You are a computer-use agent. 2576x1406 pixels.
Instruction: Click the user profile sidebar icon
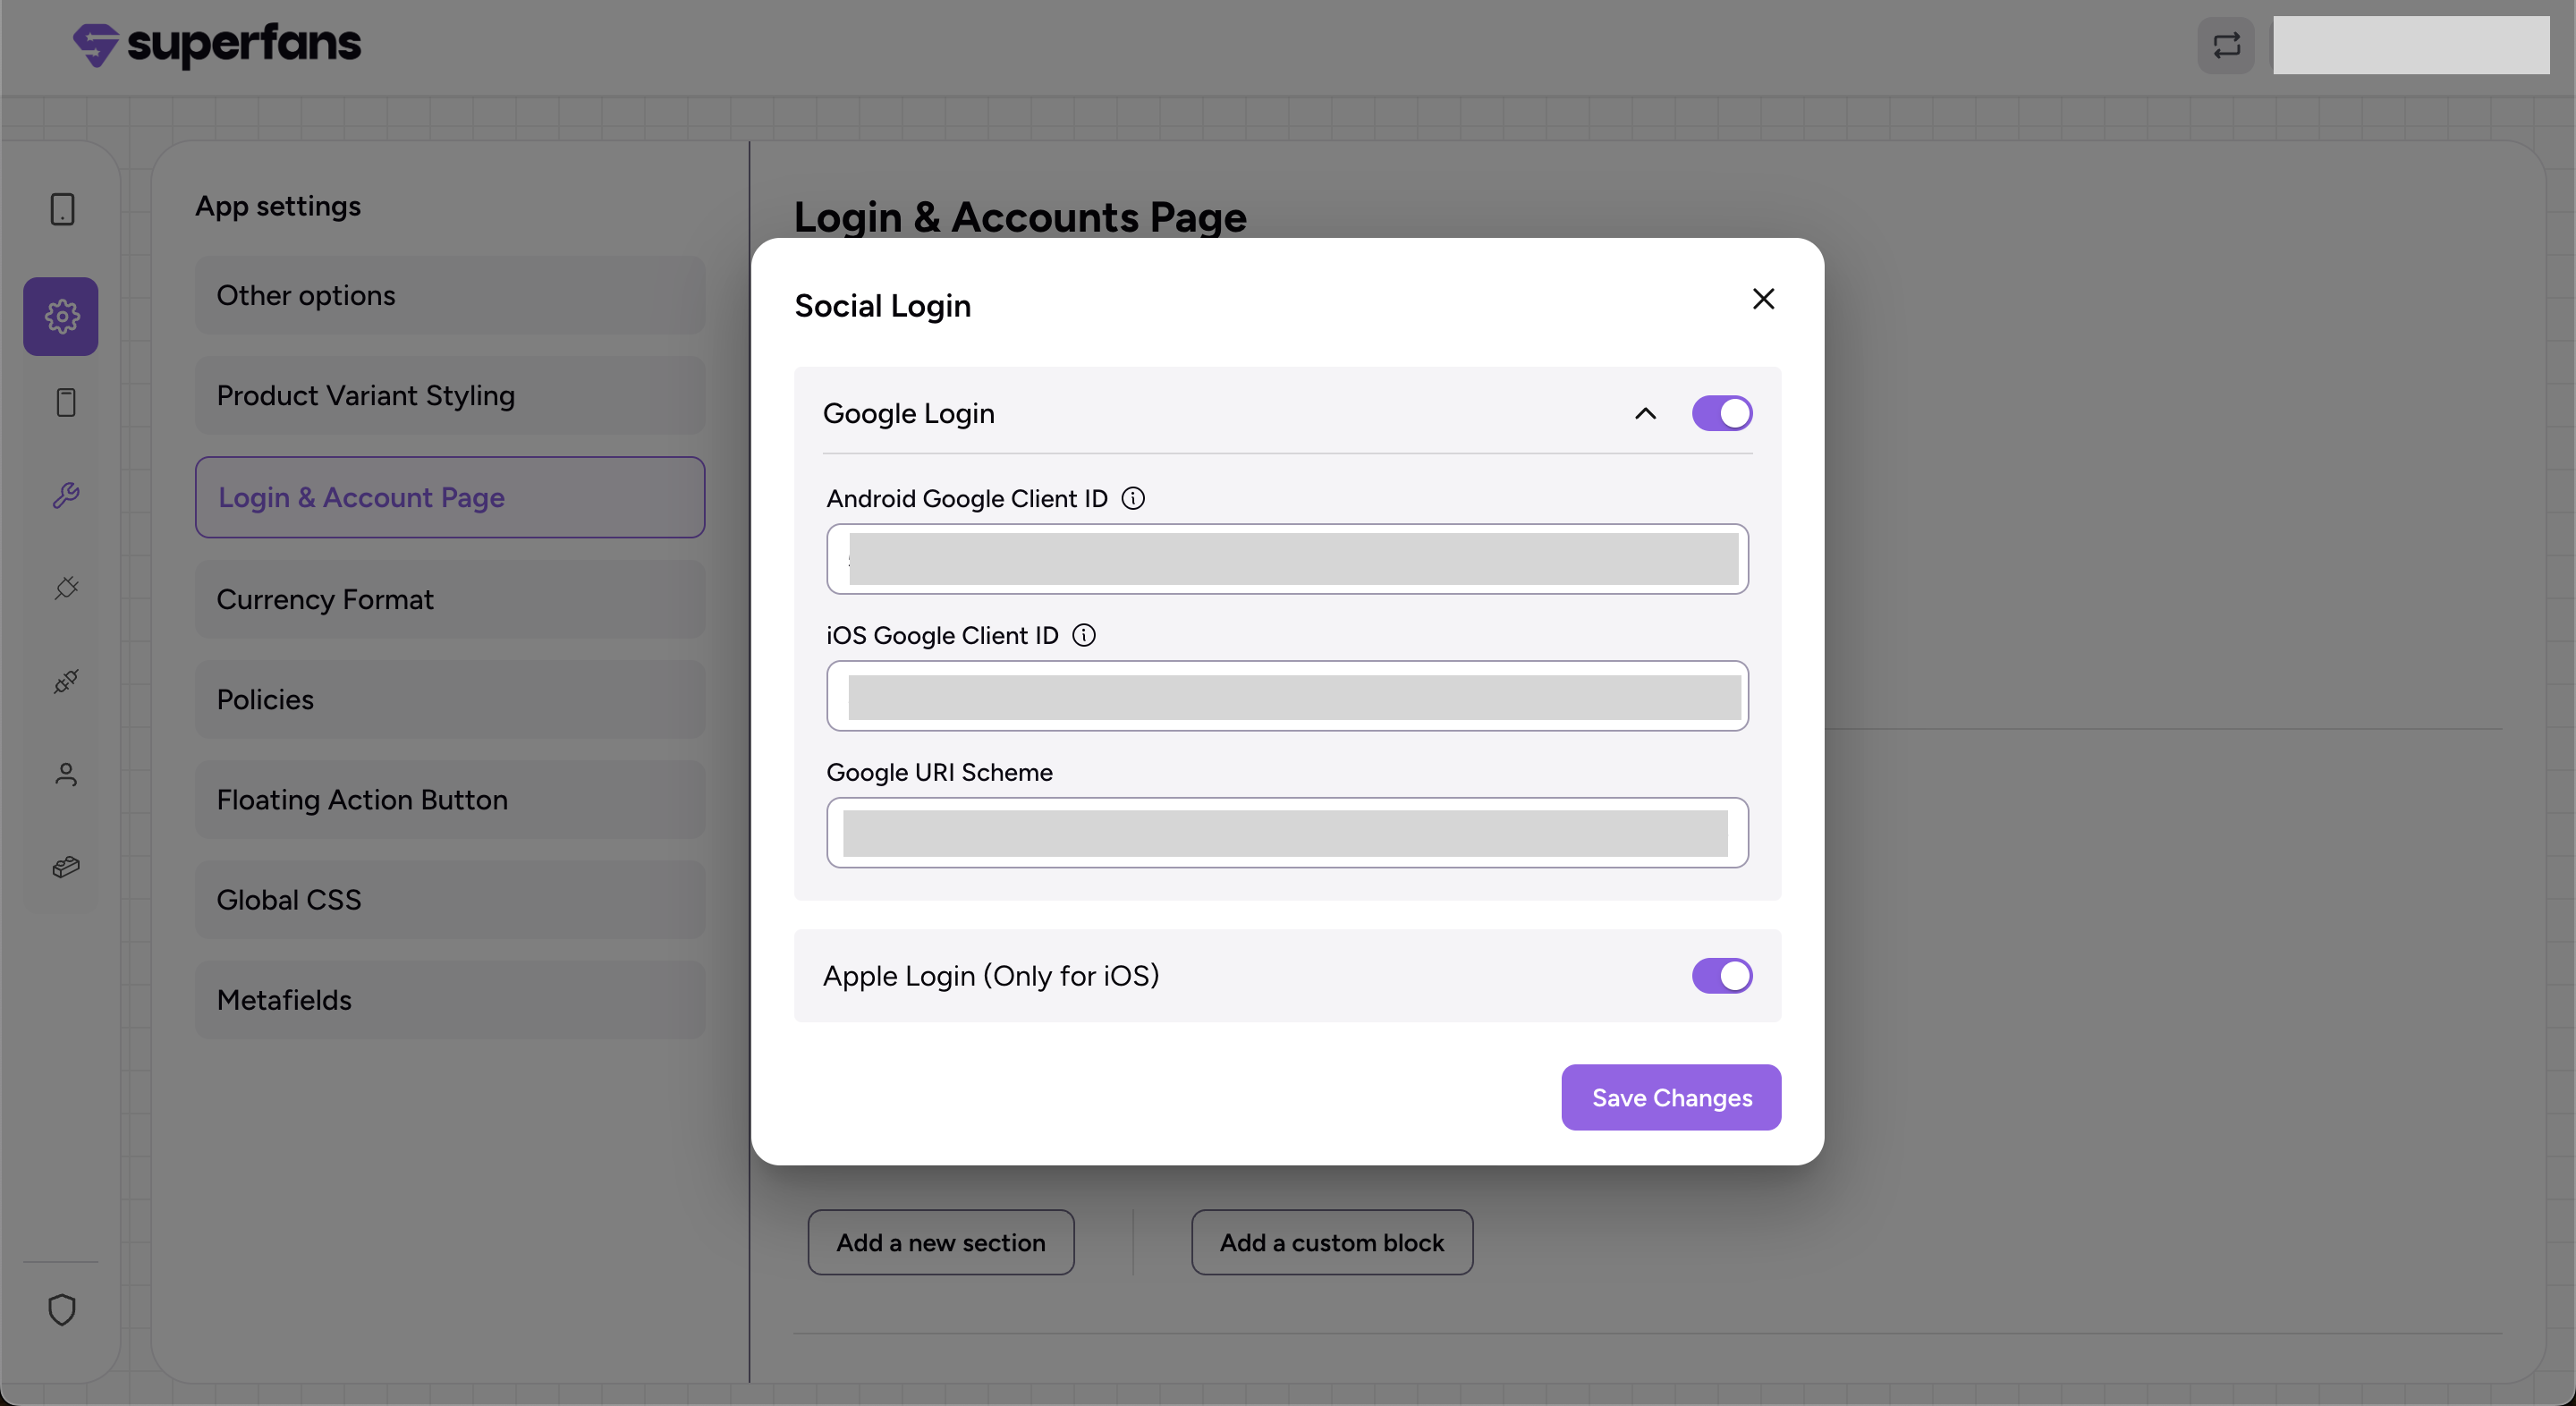[66, 774]
